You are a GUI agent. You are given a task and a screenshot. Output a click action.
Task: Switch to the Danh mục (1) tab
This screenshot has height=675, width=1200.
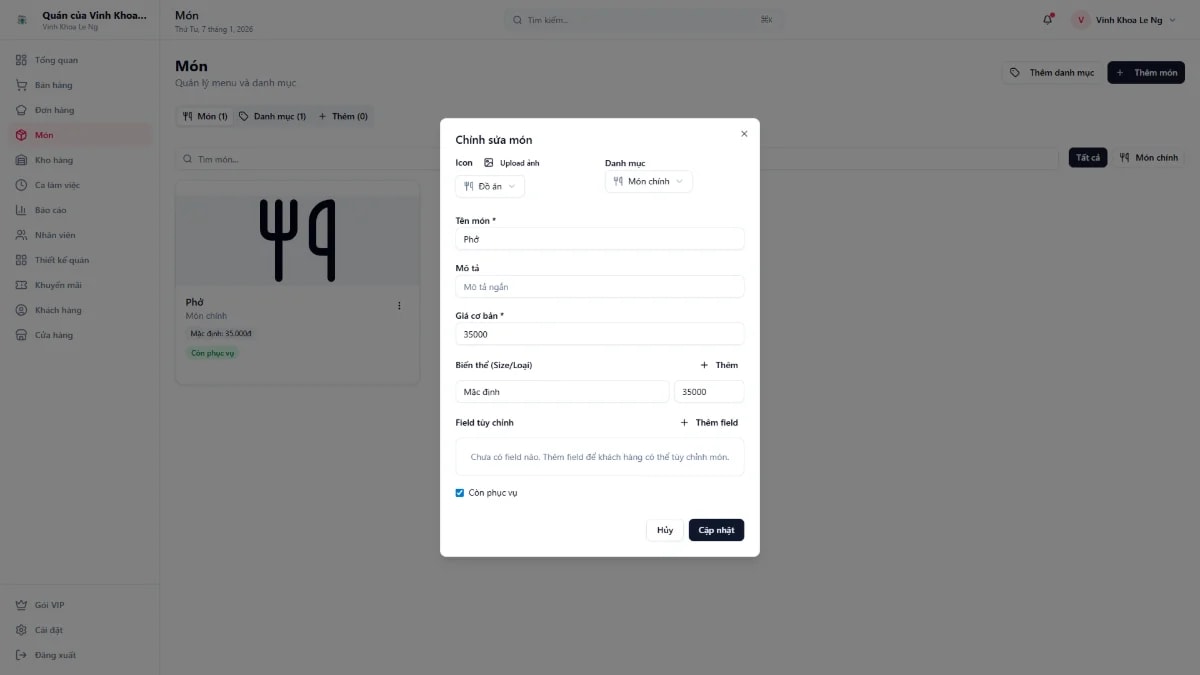coord(272,117)
